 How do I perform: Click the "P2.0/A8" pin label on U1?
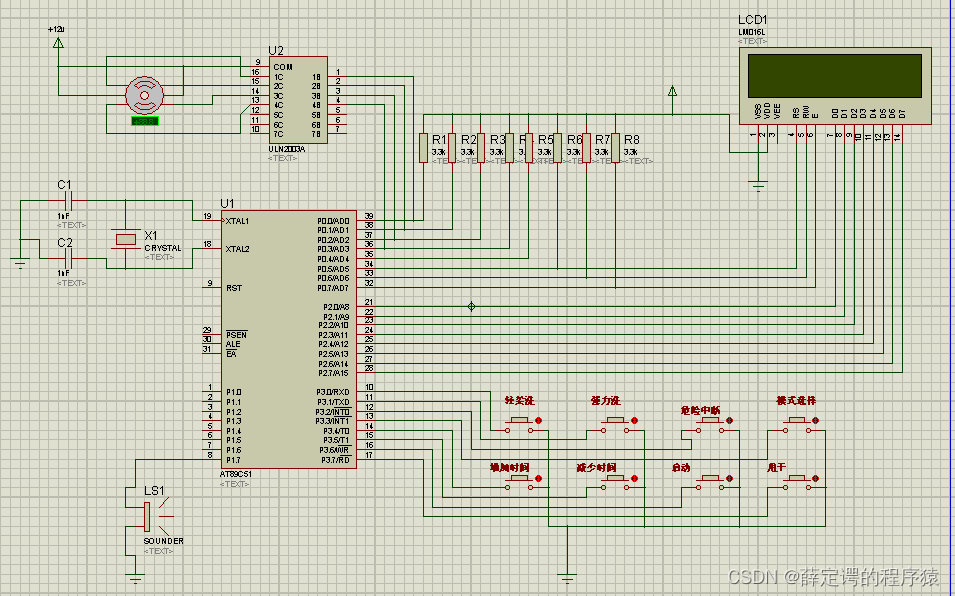click(x=334, y=307)
